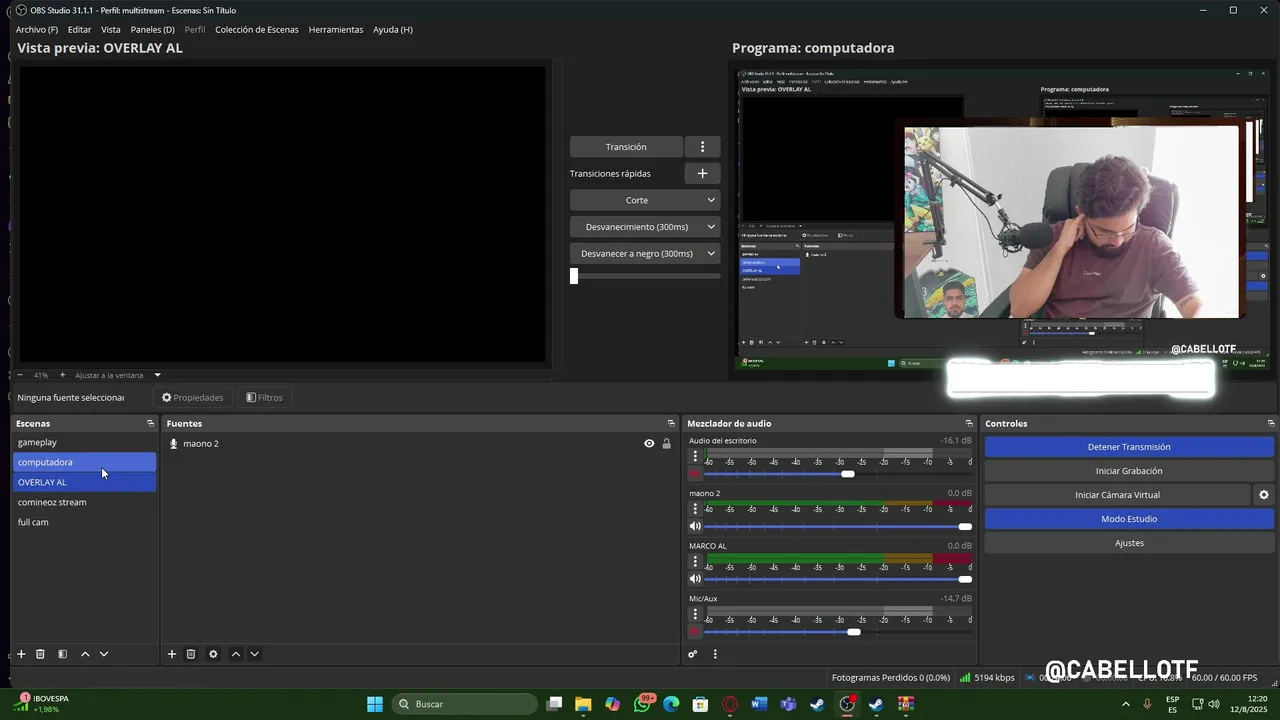Adjust Mic/Aux volume slider
Viewport: 1280px width, 720px height.
click(853, 632)
